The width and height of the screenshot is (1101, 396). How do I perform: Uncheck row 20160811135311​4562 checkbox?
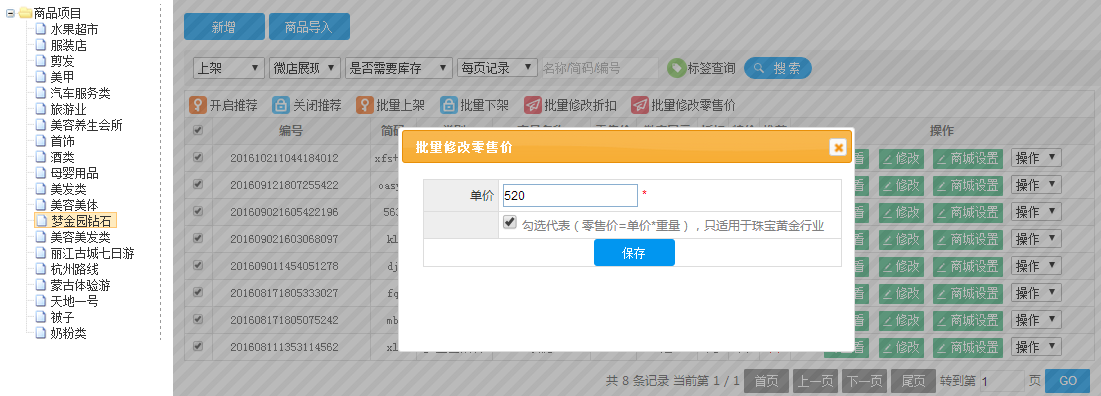click(x=198, y=345)
